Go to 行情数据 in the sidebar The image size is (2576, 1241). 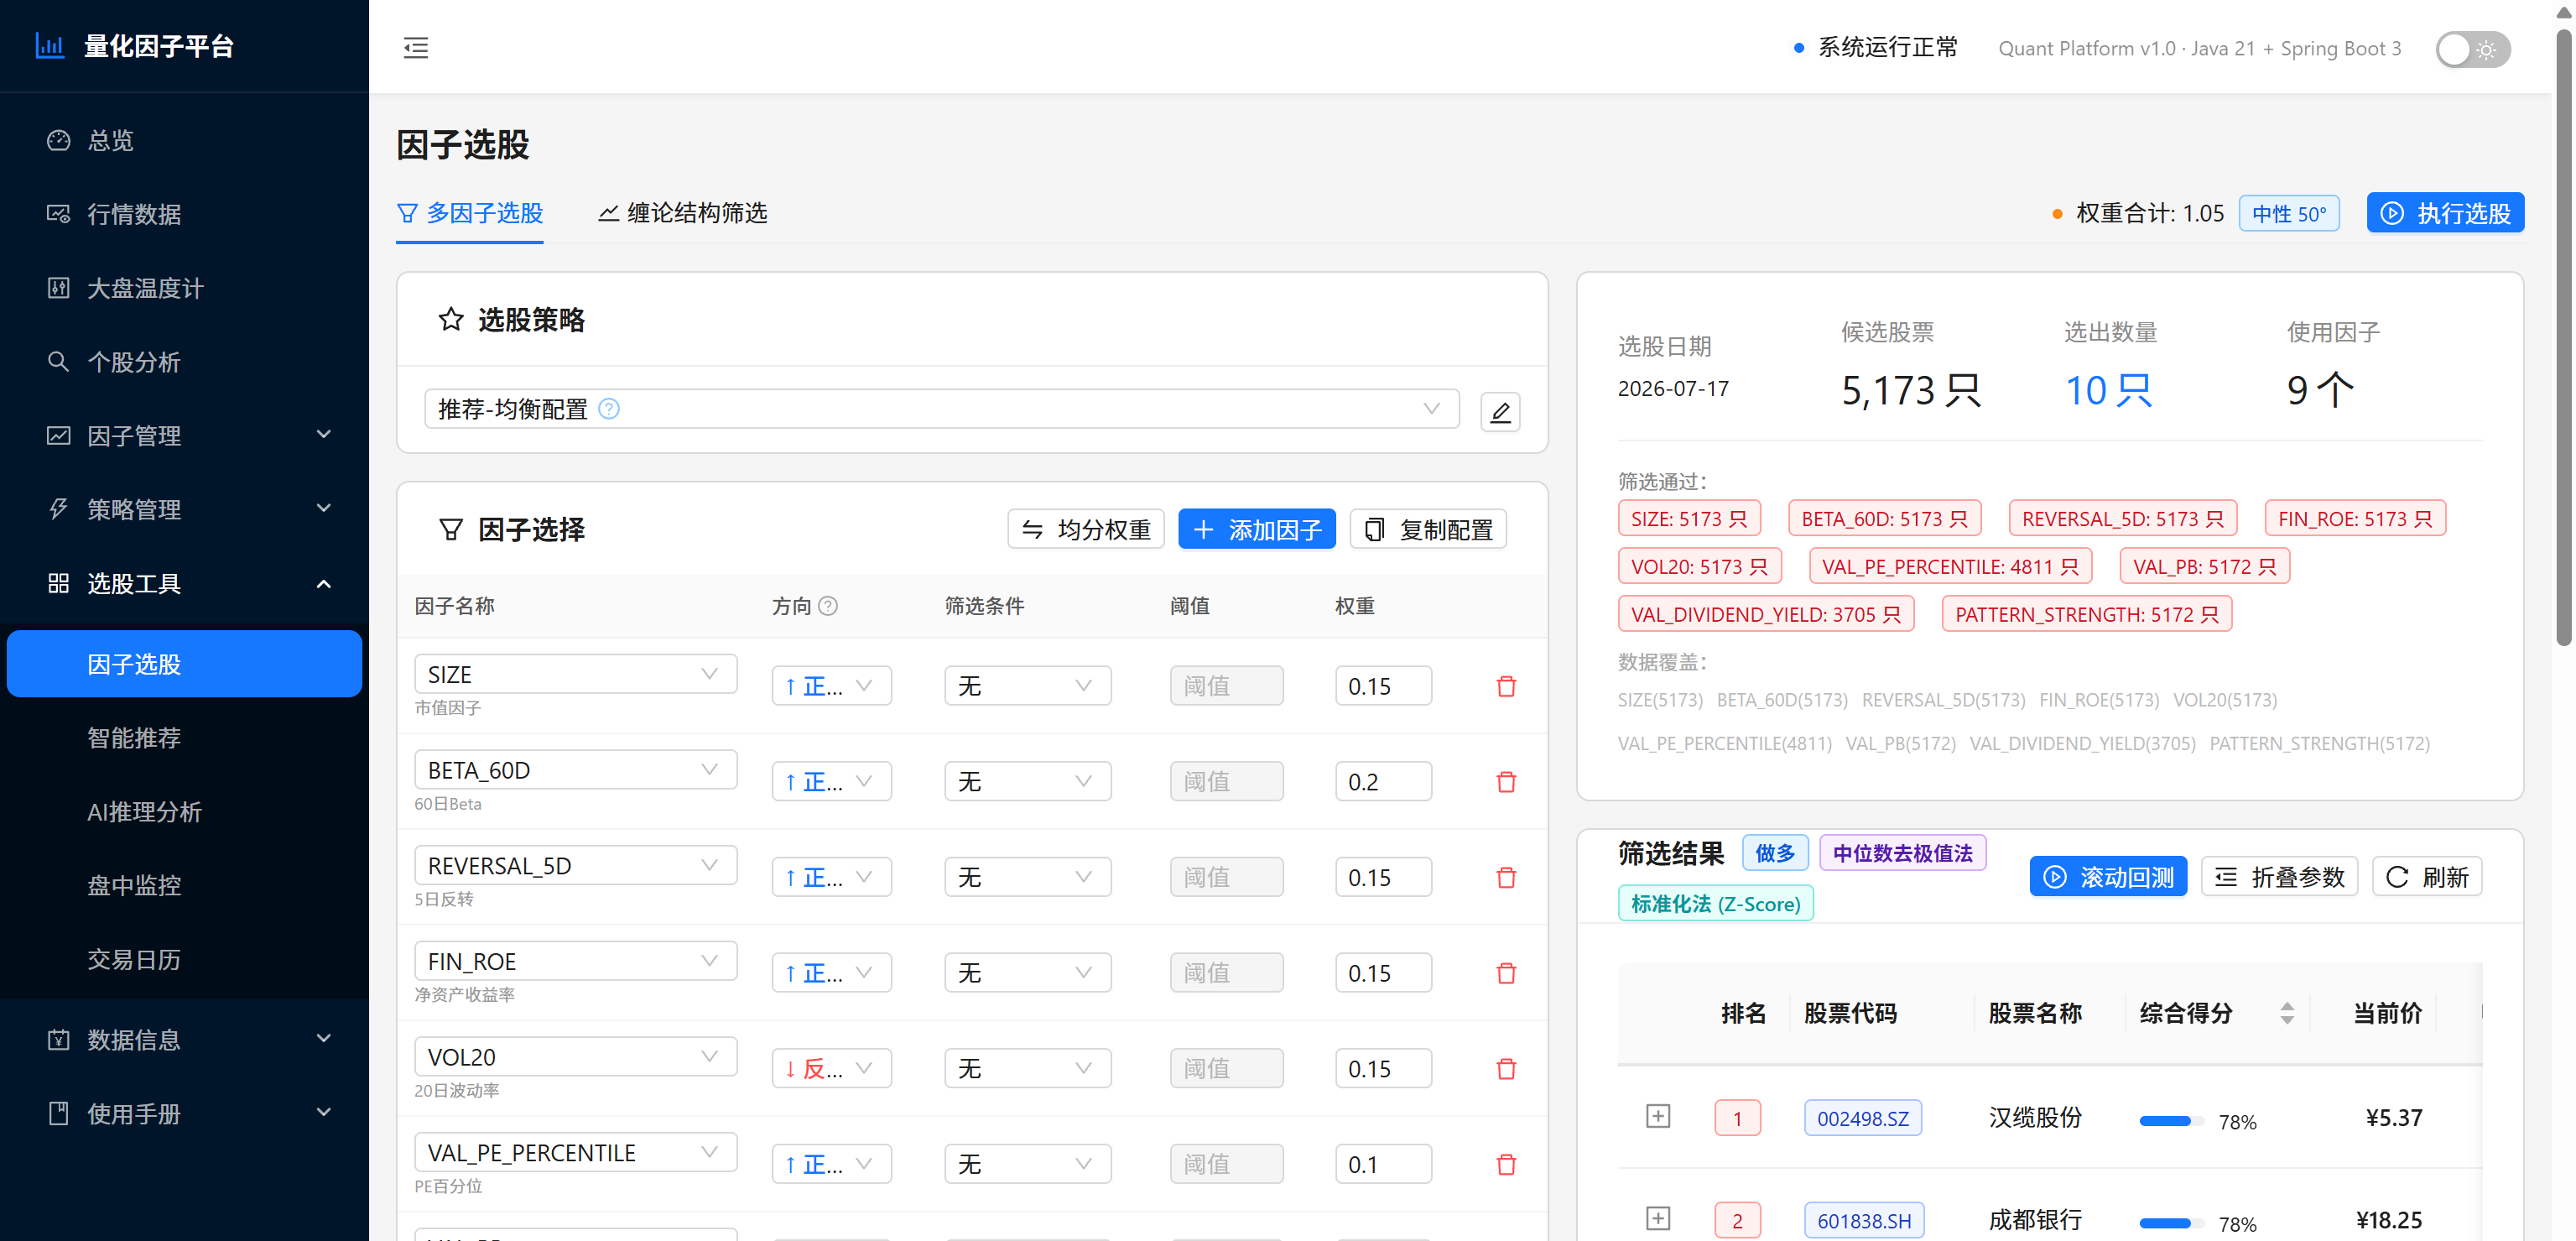point(184,214)
